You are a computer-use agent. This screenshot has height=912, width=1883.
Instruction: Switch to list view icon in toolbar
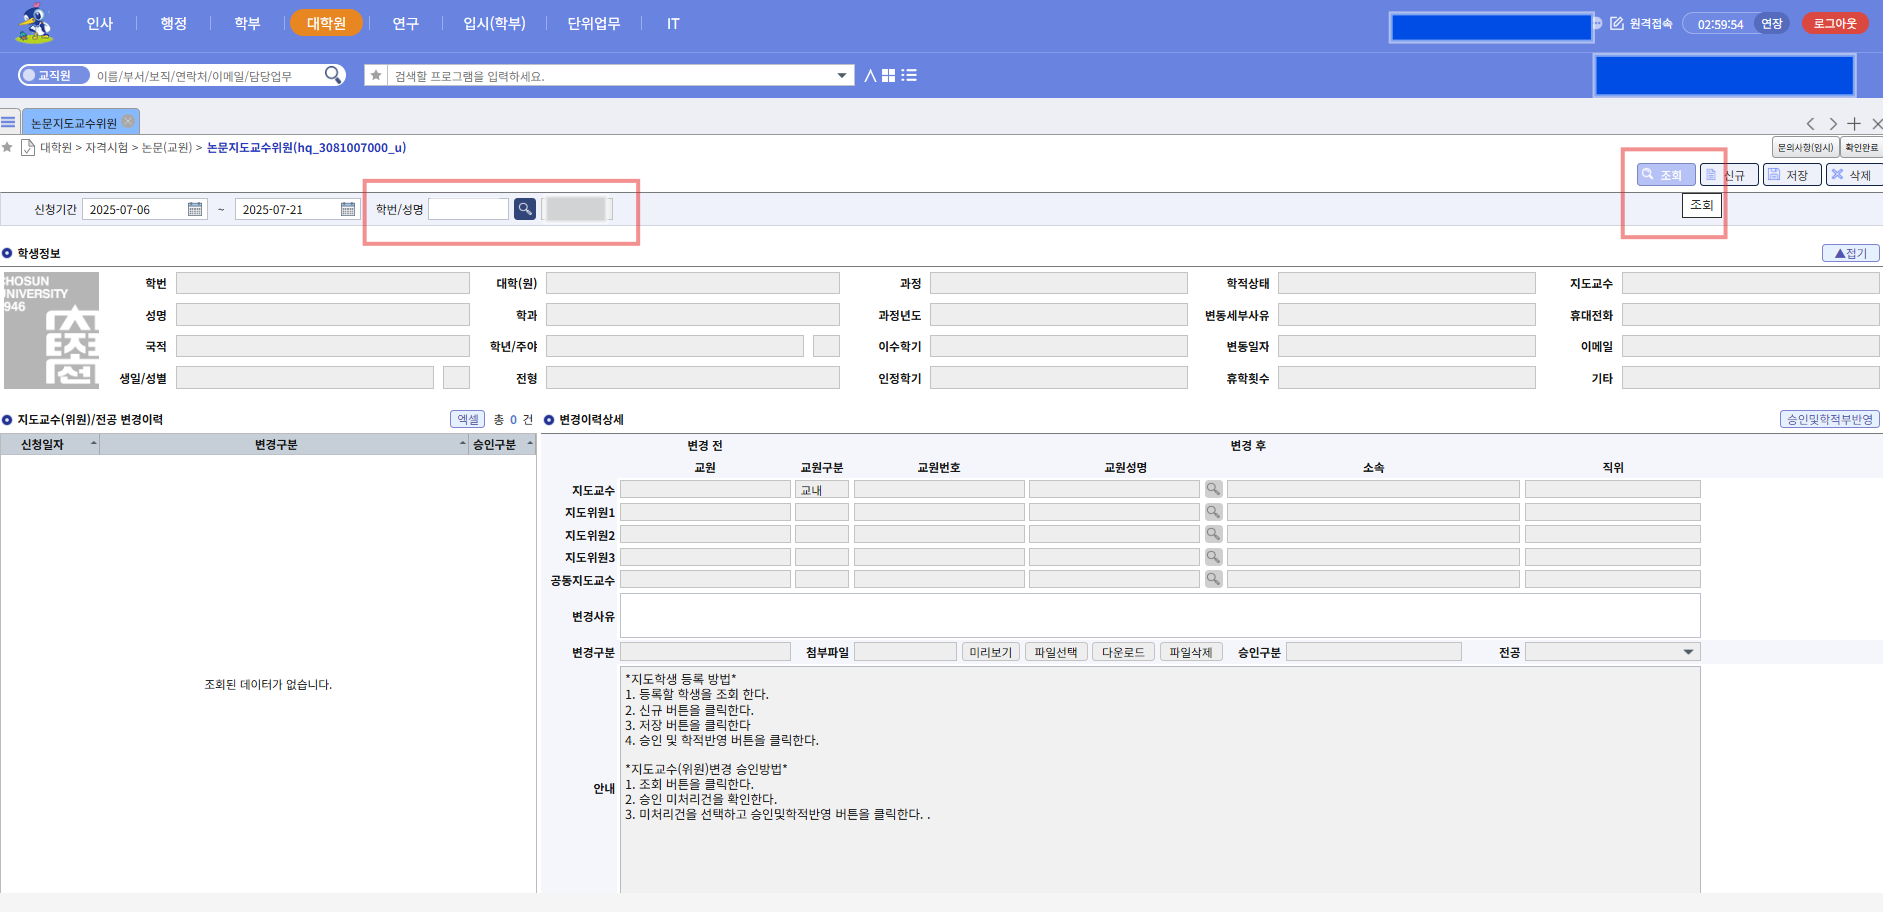click(x=909, y=75)
